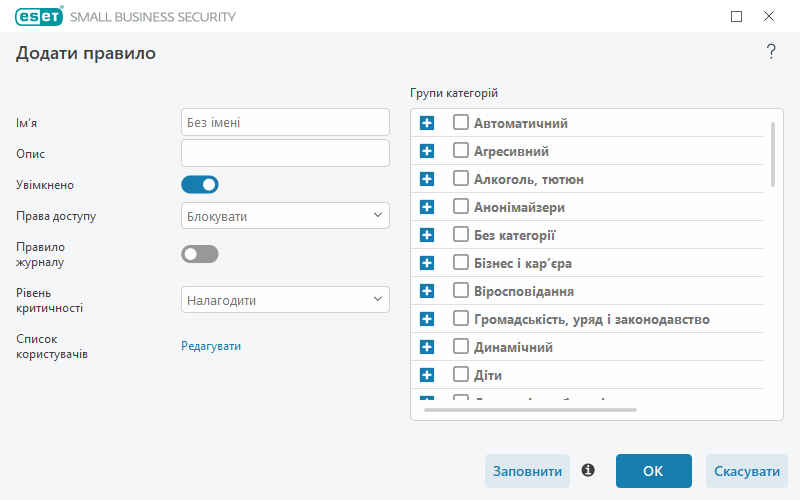
Task: Enable the Правило журналу toggle
Action: click(199, 254)
